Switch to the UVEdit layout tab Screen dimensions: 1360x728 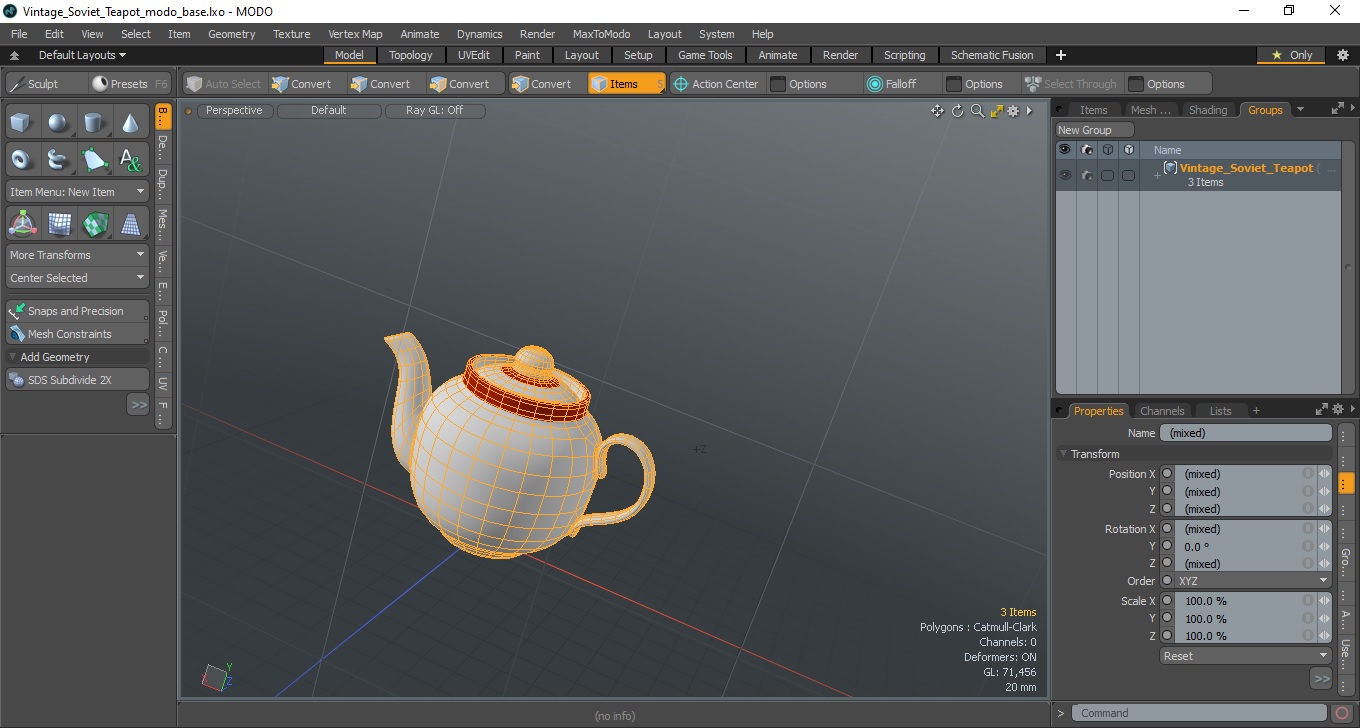pos(474,55)
